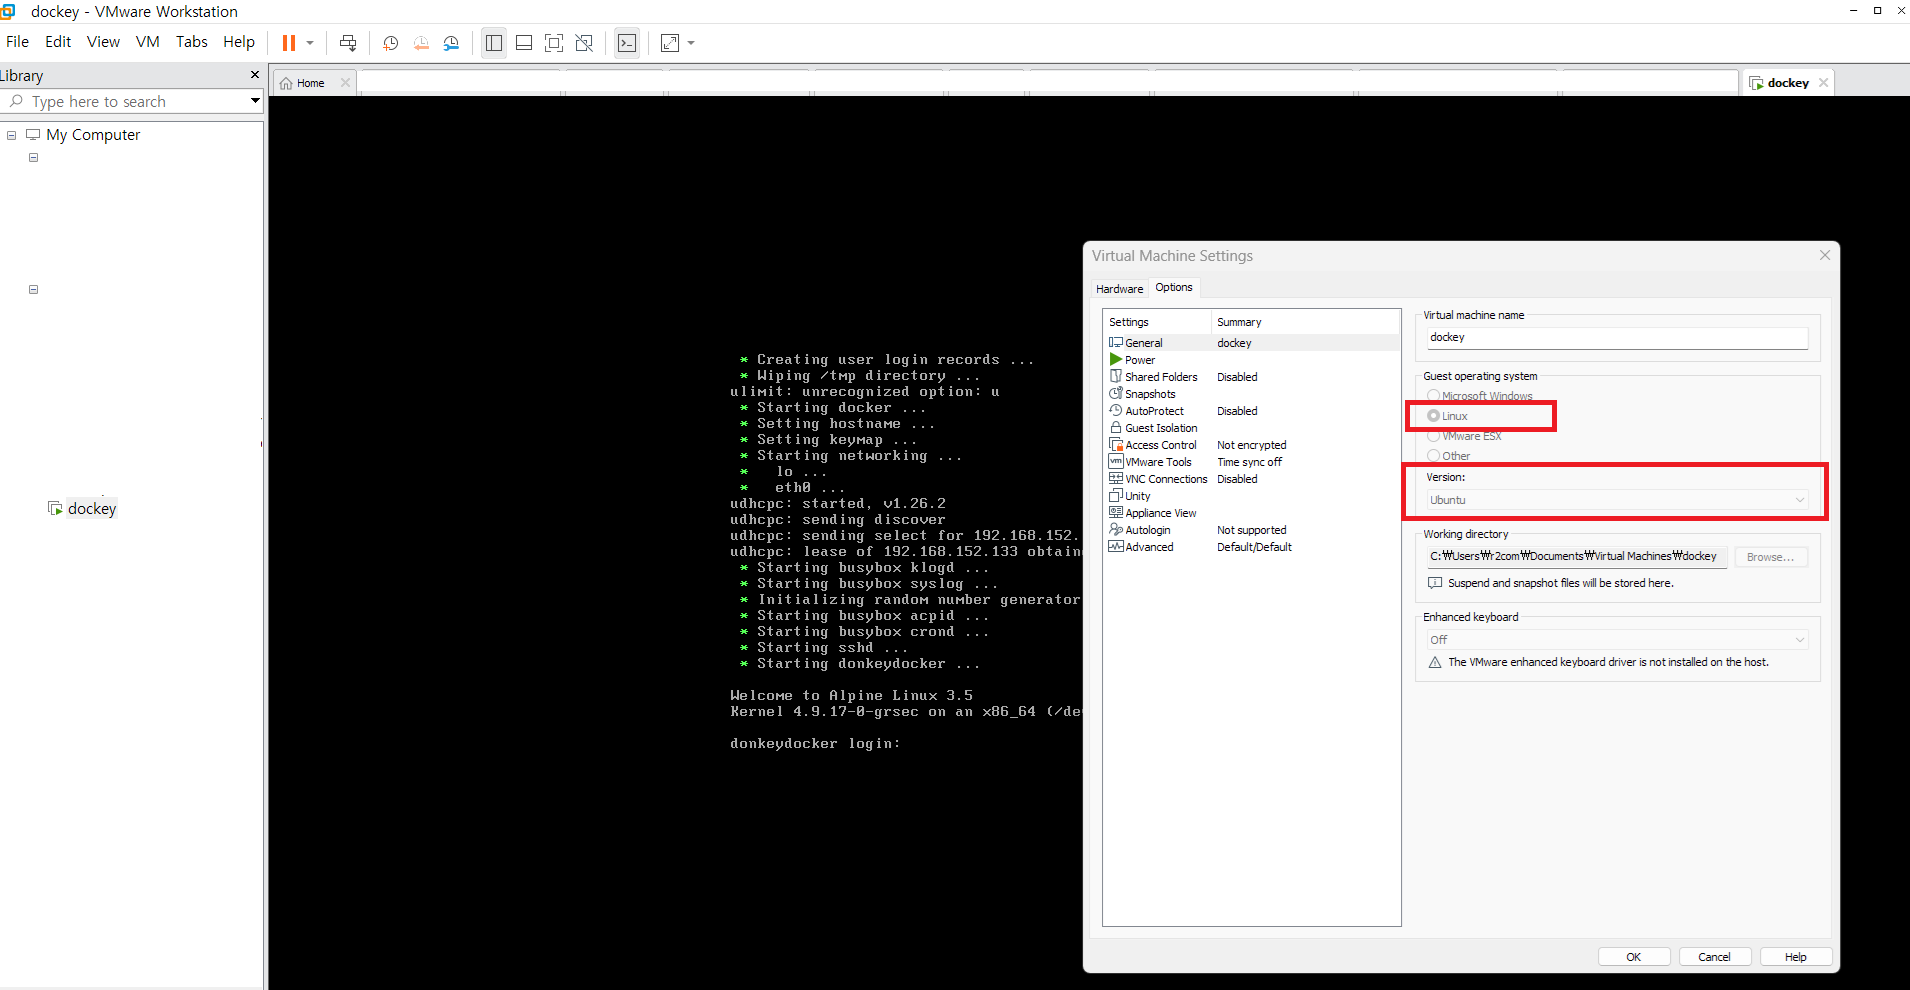The image size is (1910, 990).
Task: Open the File menu
Action: [x=17, y=42]
